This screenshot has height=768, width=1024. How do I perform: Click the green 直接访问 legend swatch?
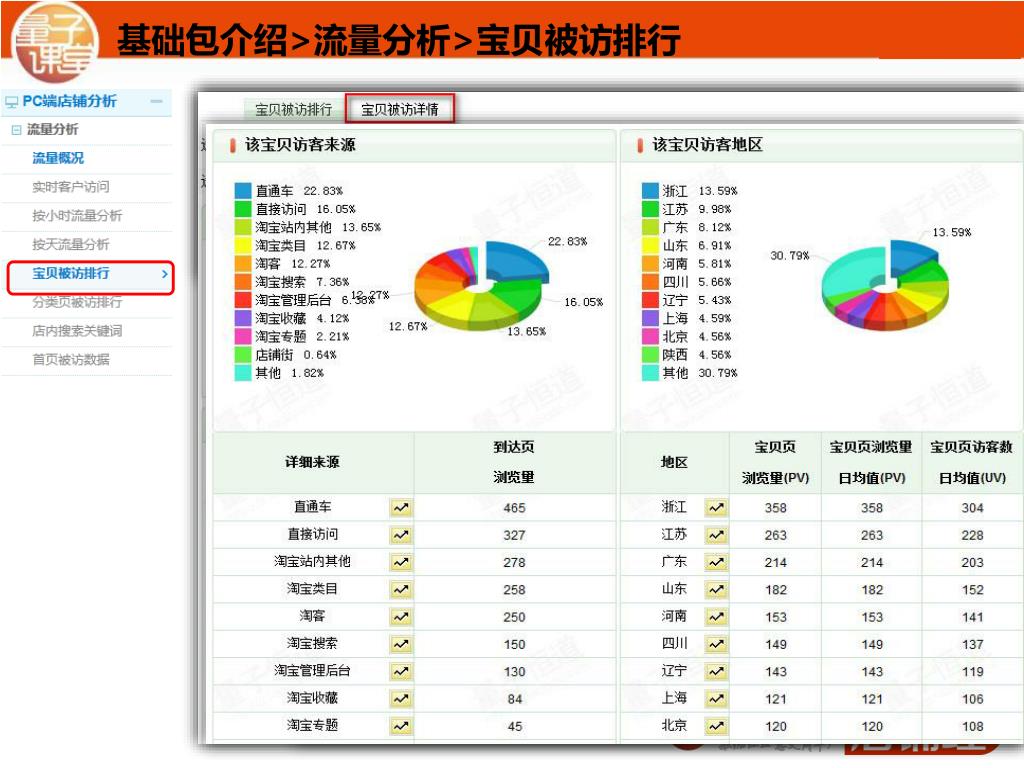[243, 209]
